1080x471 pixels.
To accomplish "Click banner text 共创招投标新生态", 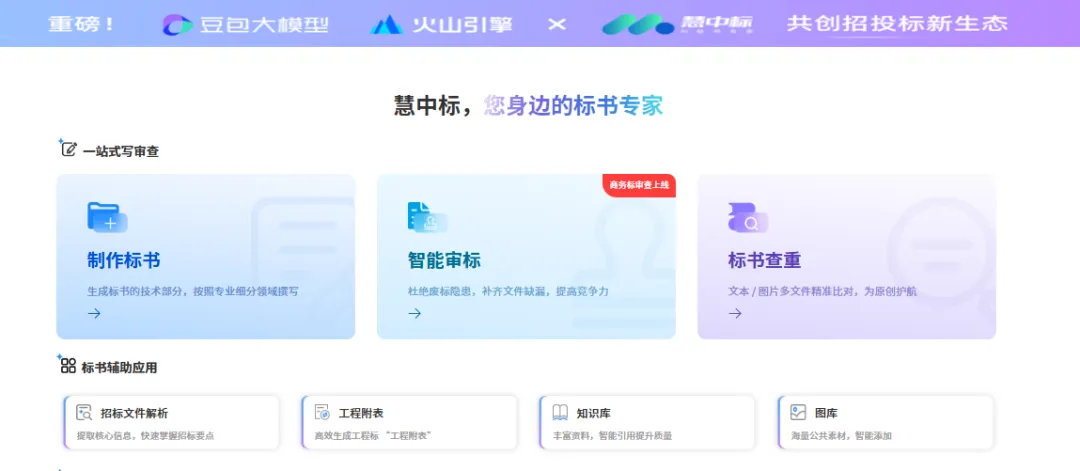I will (x=897, y=24).
